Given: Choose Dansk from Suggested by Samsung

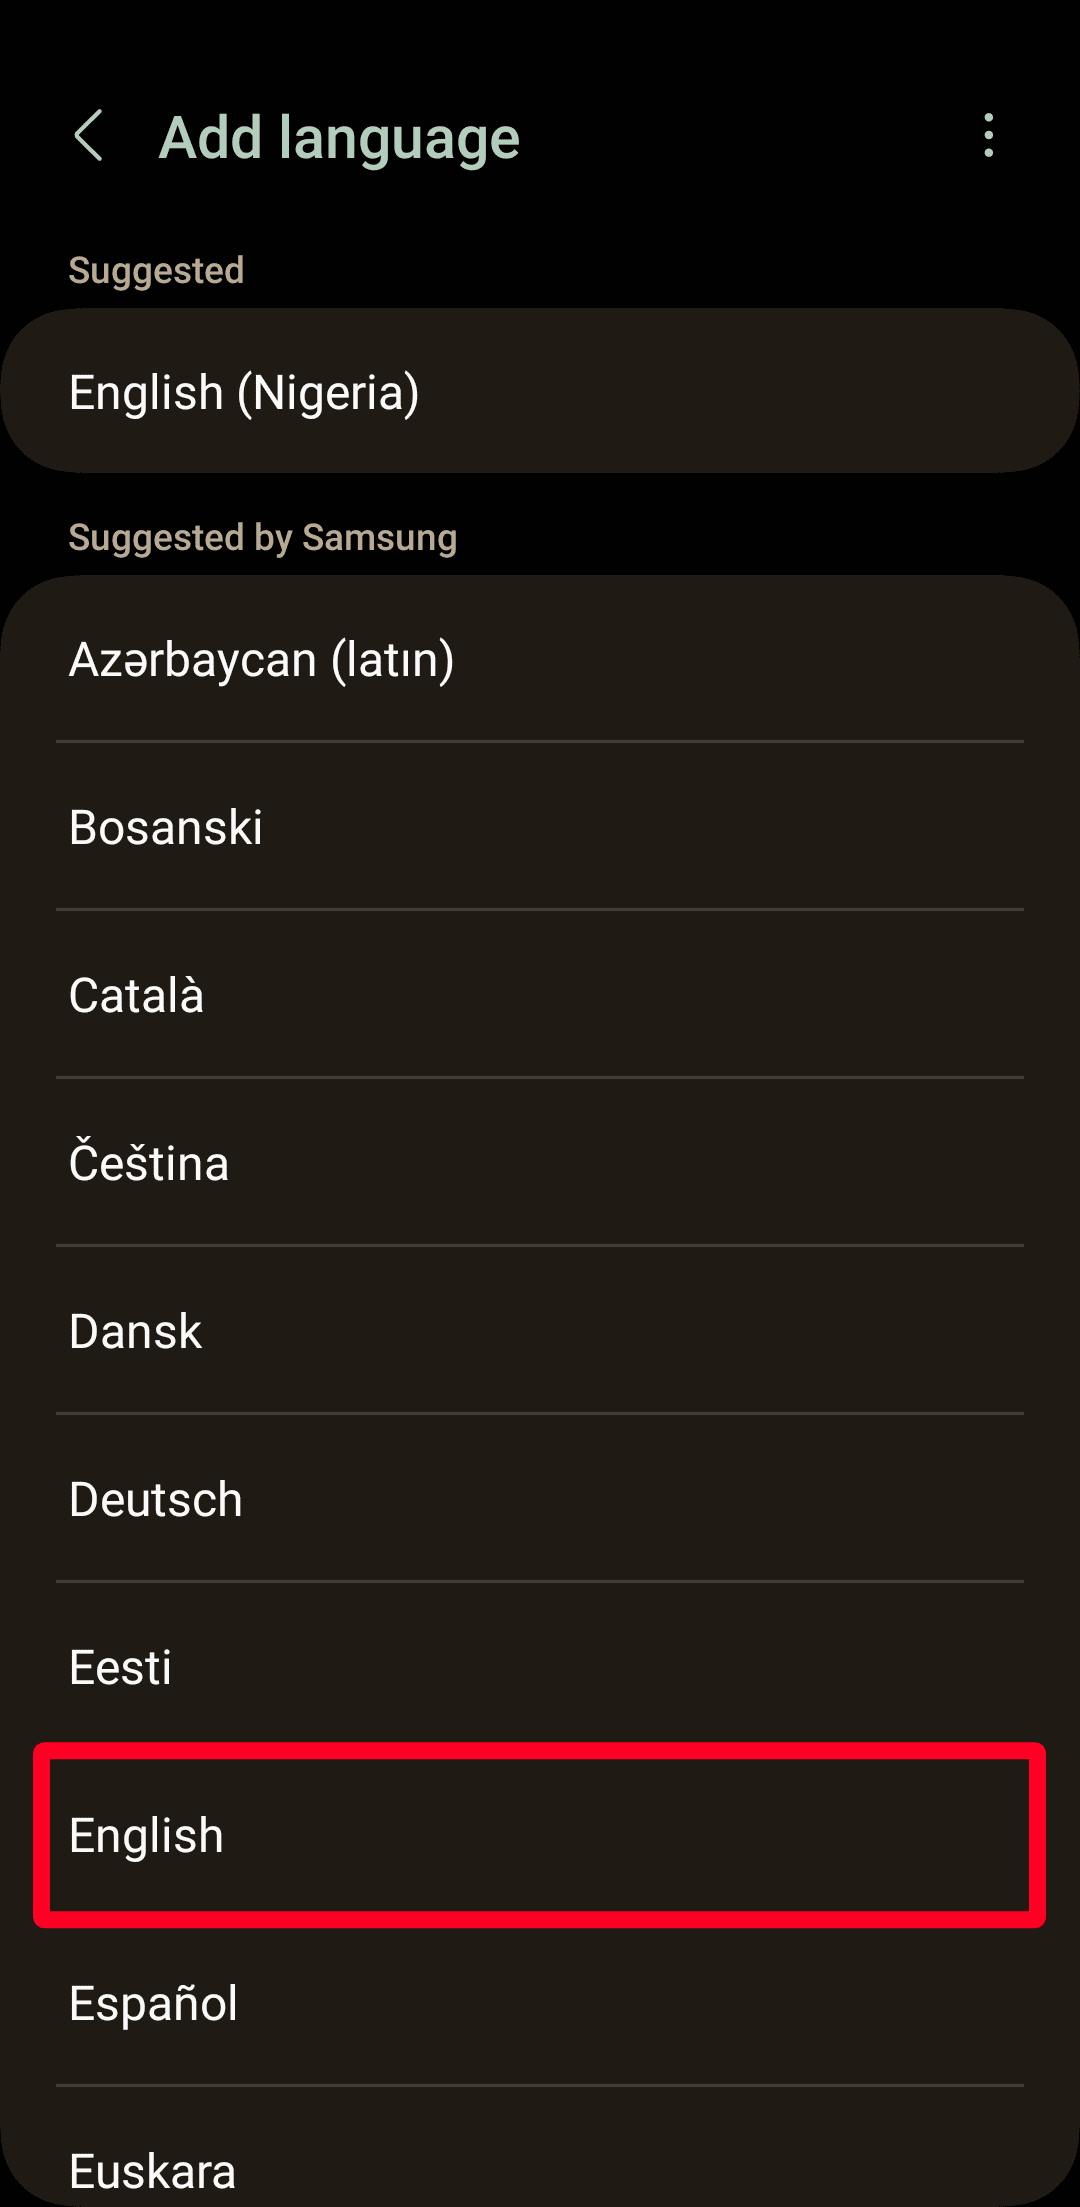Looking at the screenshot, I should pyautogui.click(x=540, y=1330).
